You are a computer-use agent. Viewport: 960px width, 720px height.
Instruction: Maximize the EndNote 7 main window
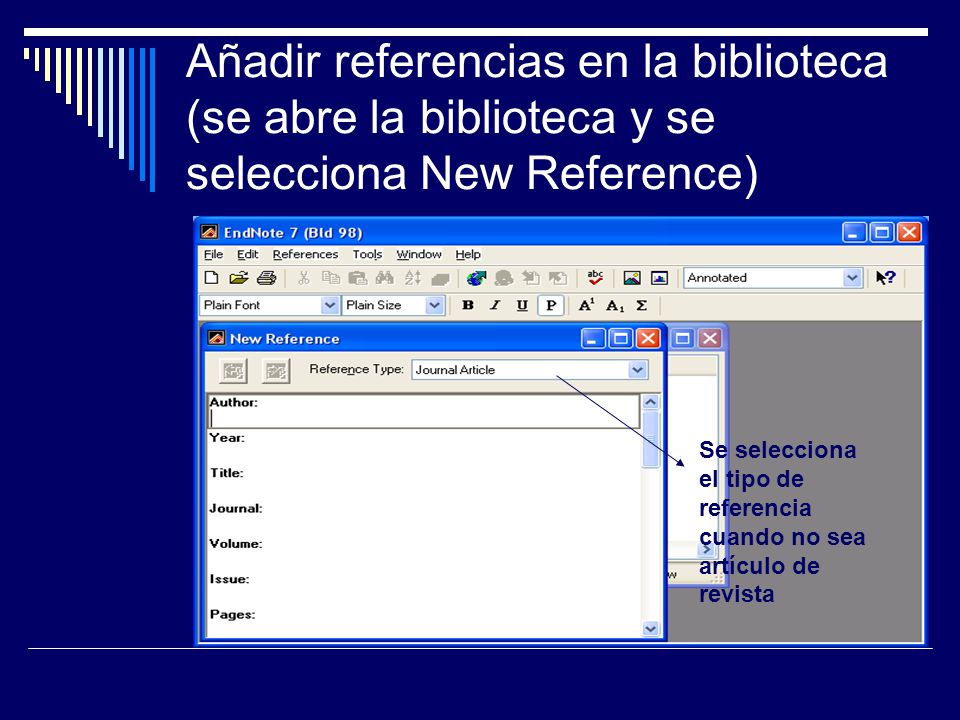pos(882,233)
